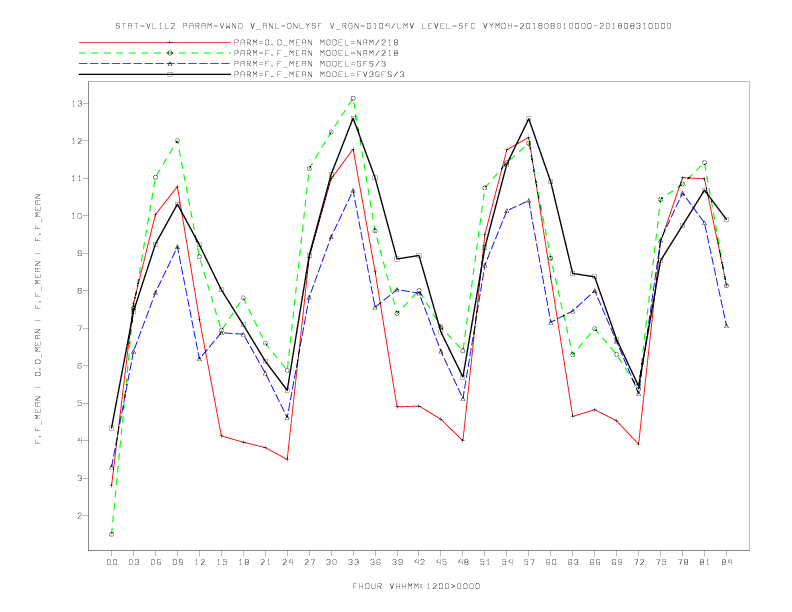Viewport: 792px width, 612px height.
Task: Click y-axis tick label 8
Action: 79,291
